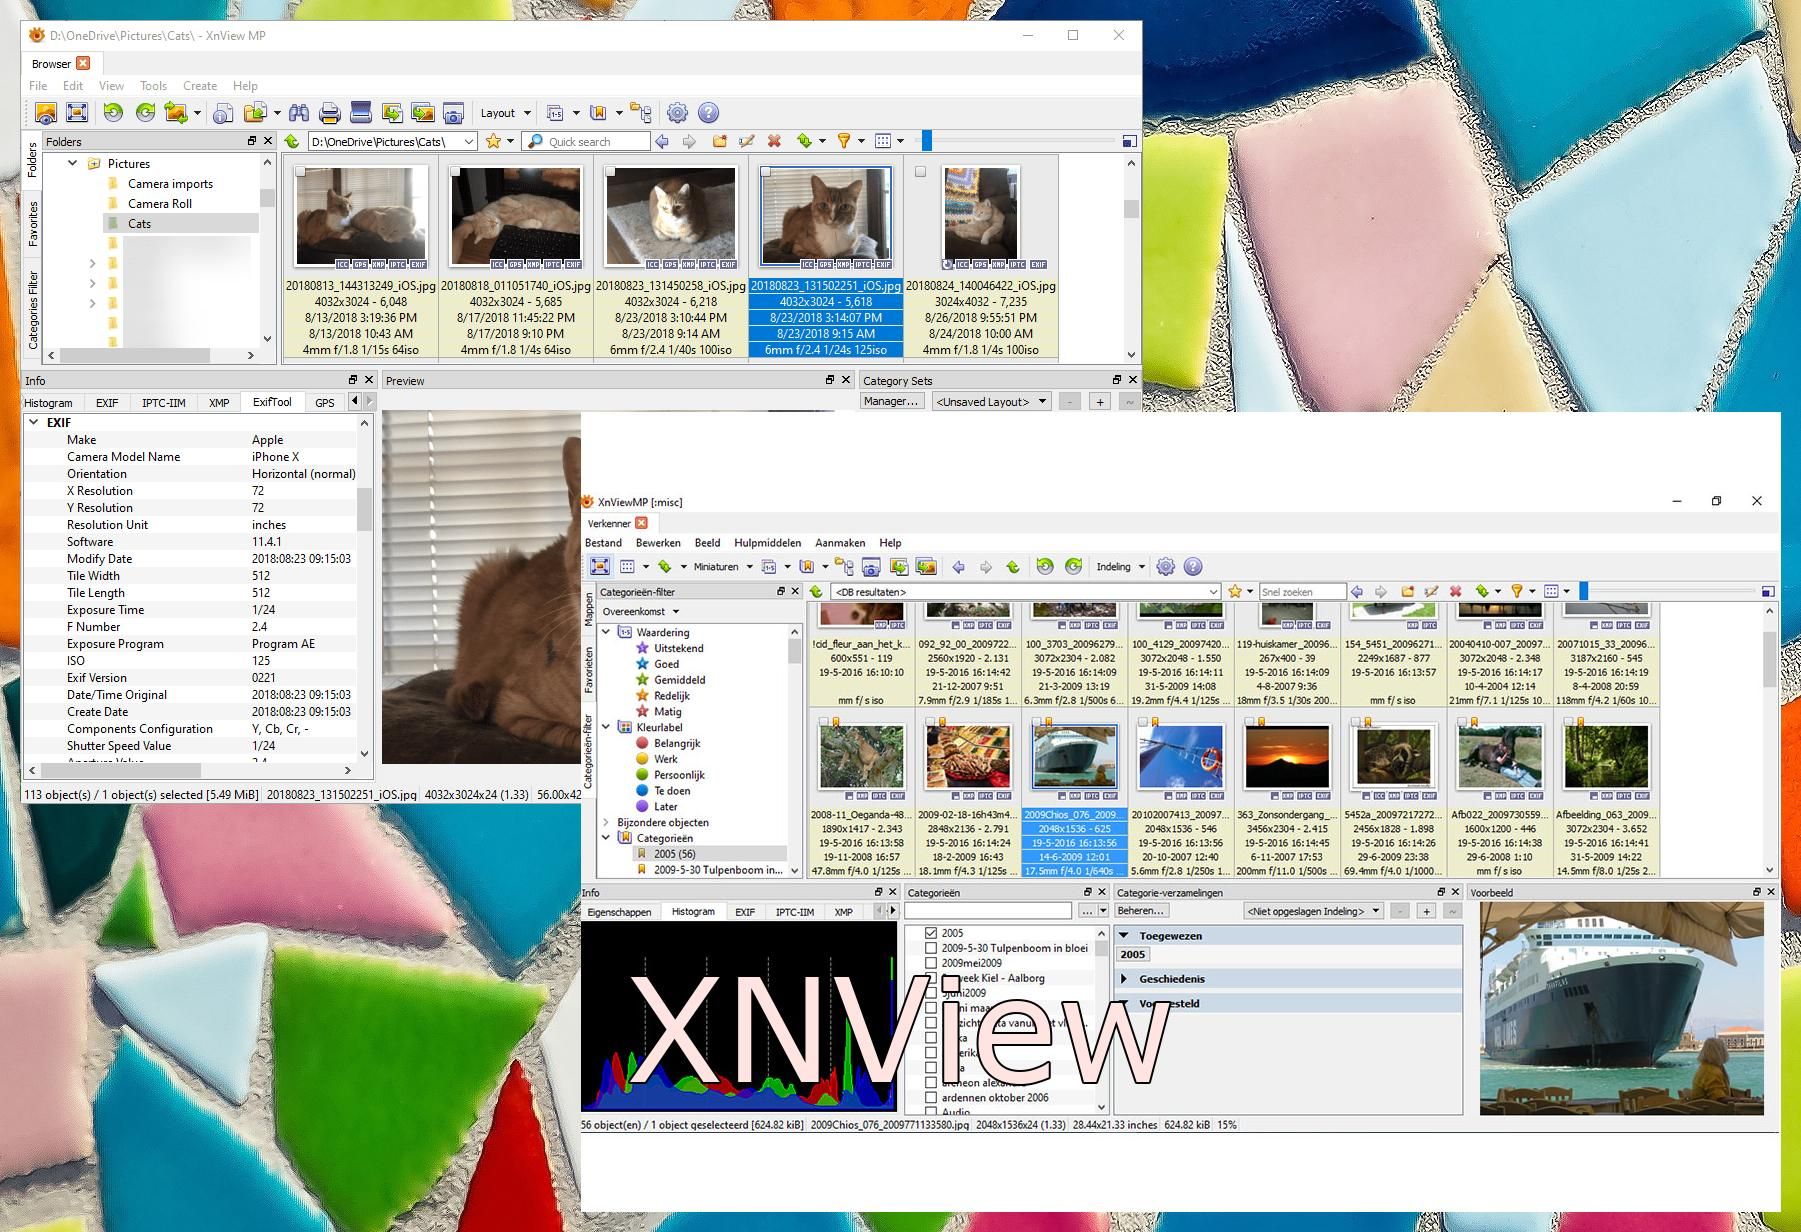Click the printer icon in top window

[330, 113]
